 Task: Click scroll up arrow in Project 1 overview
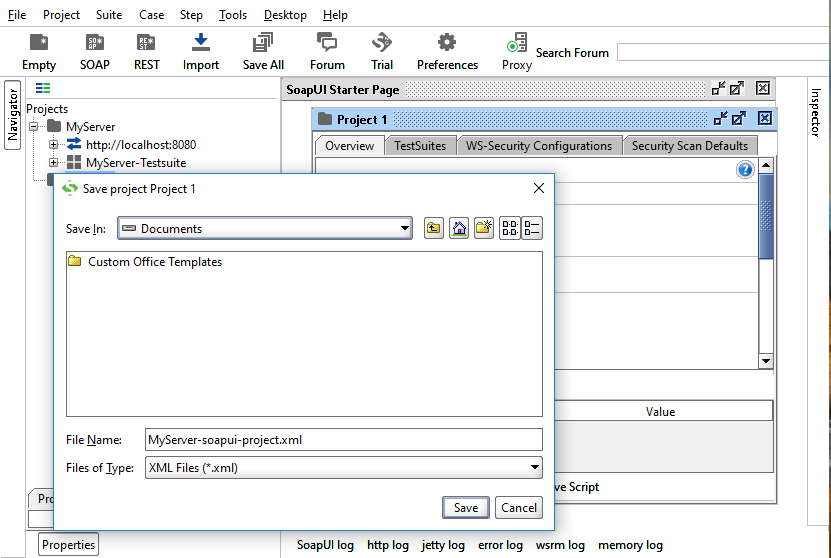coord(766,165)
